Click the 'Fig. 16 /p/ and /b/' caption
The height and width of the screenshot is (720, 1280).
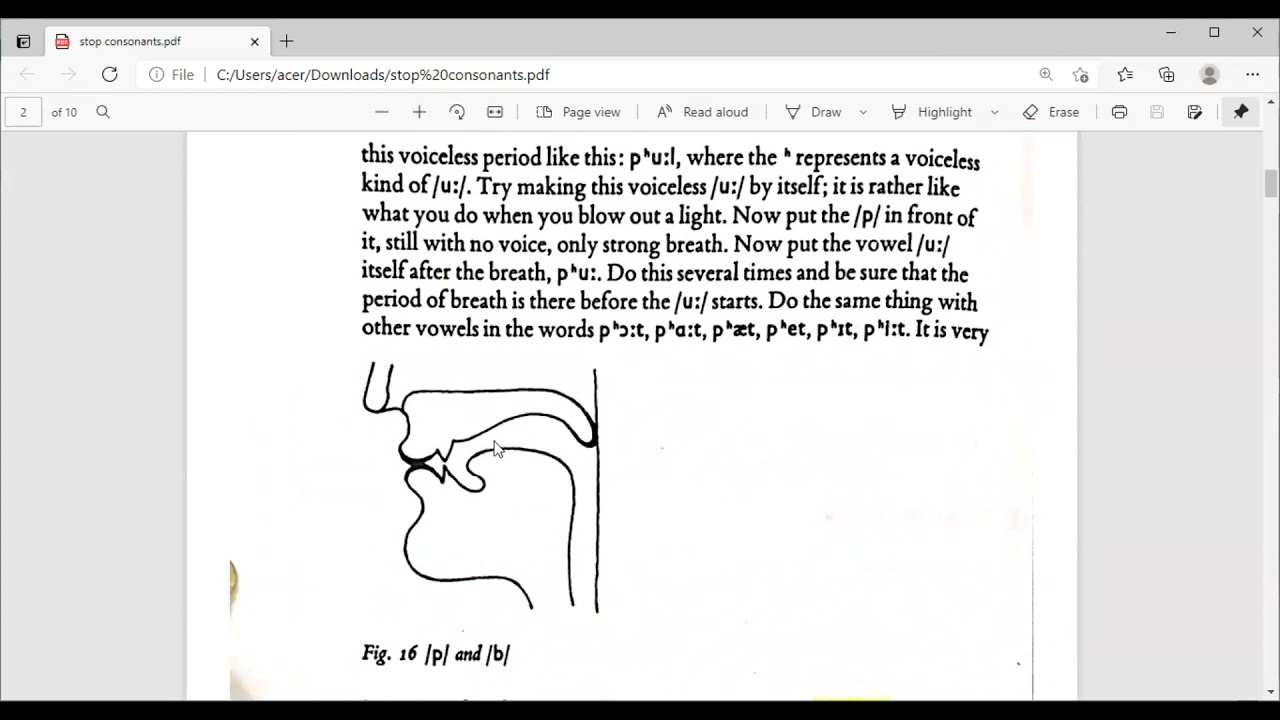click(x=436, y=654)
